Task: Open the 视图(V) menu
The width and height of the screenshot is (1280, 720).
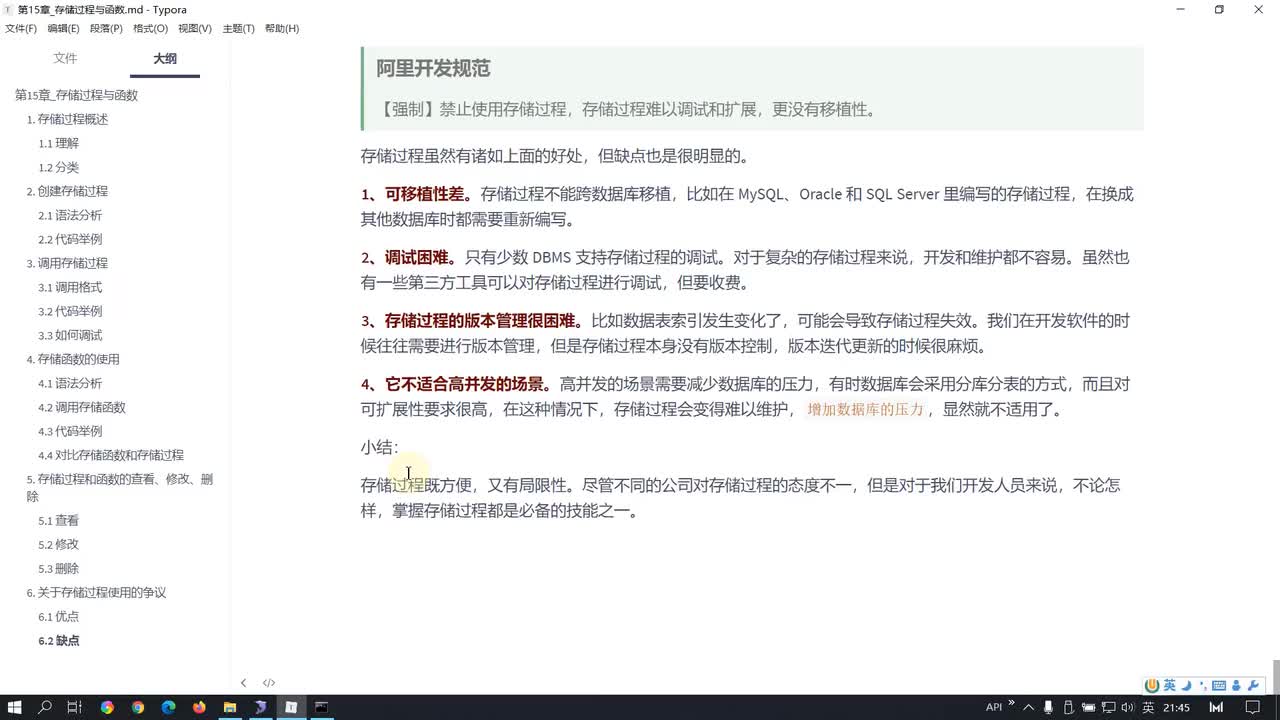Action: point(194,28)
